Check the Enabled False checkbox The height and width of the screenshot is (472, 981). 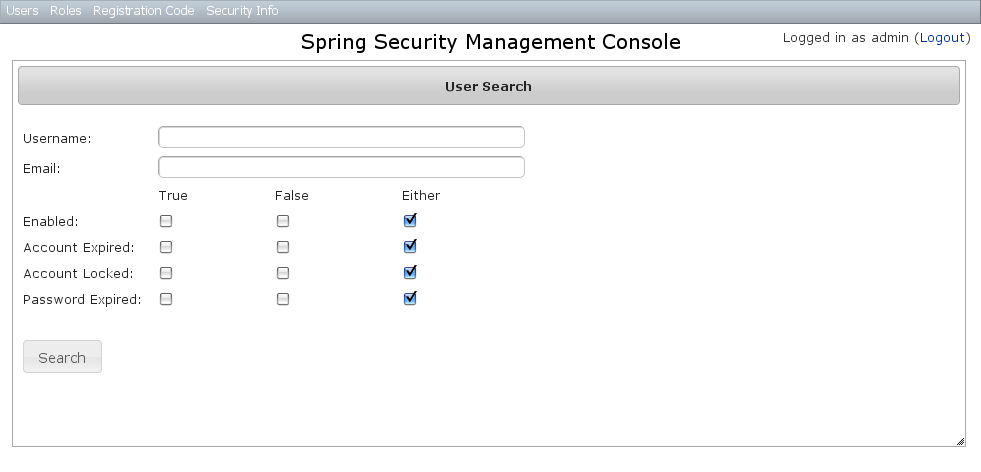pos(283,221)
